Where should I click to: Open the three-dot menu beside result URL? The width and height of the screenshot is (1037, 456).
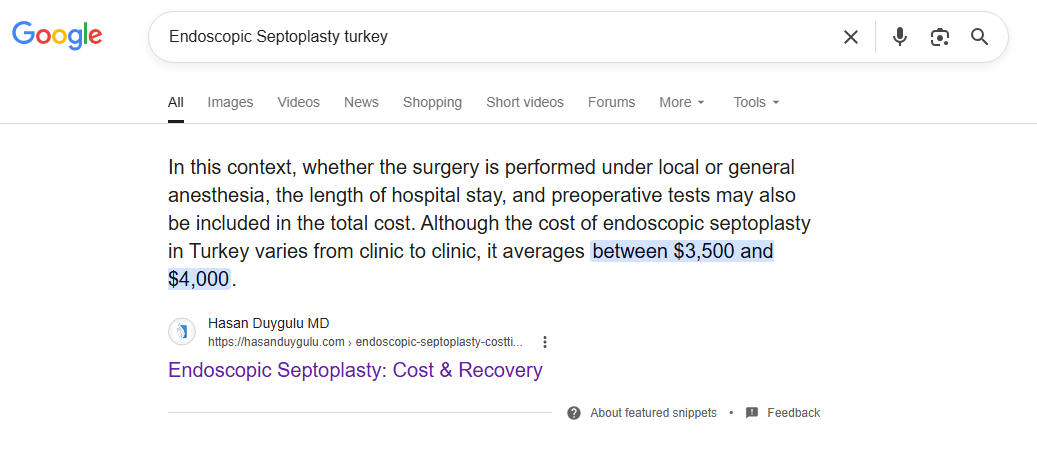click(x=544, y=342)
